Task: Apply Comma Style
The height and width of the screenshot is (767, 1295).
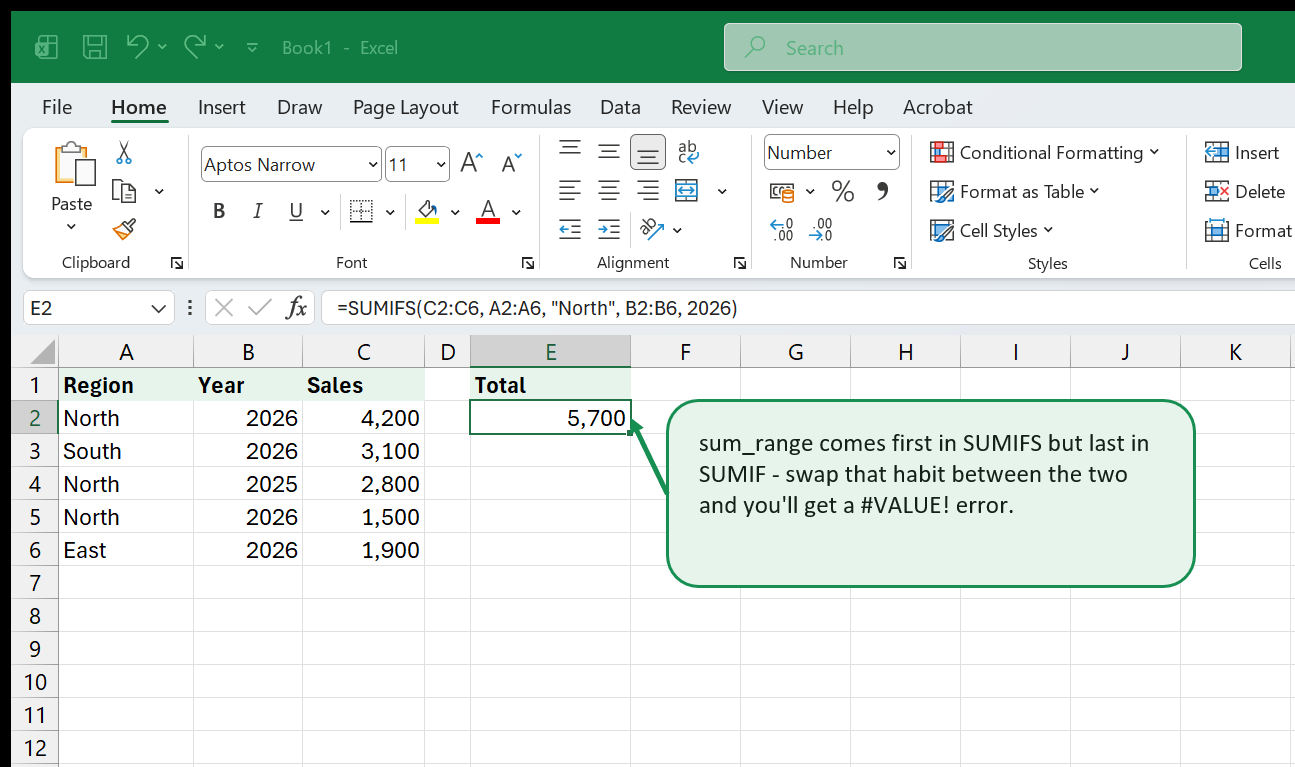Action: 883,190
